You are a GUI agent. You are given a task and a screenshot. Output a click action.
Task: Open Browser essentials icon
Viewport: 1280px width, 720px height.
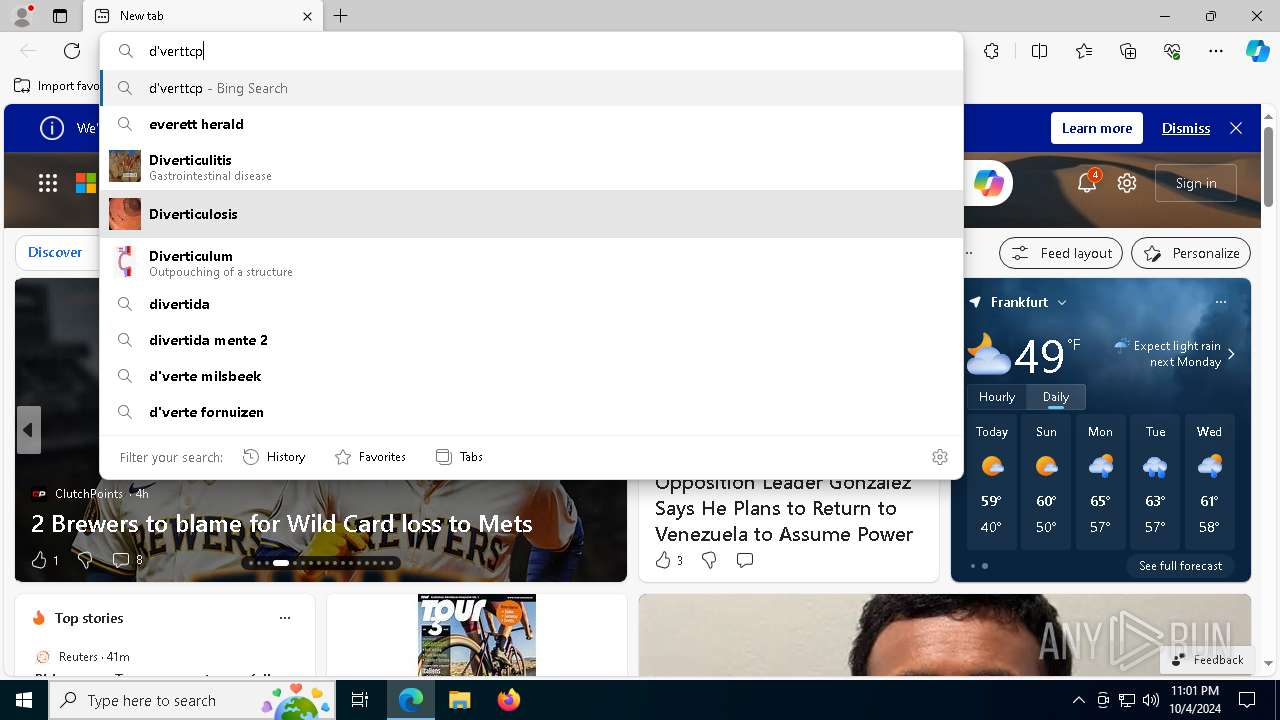coord(1172,51)
